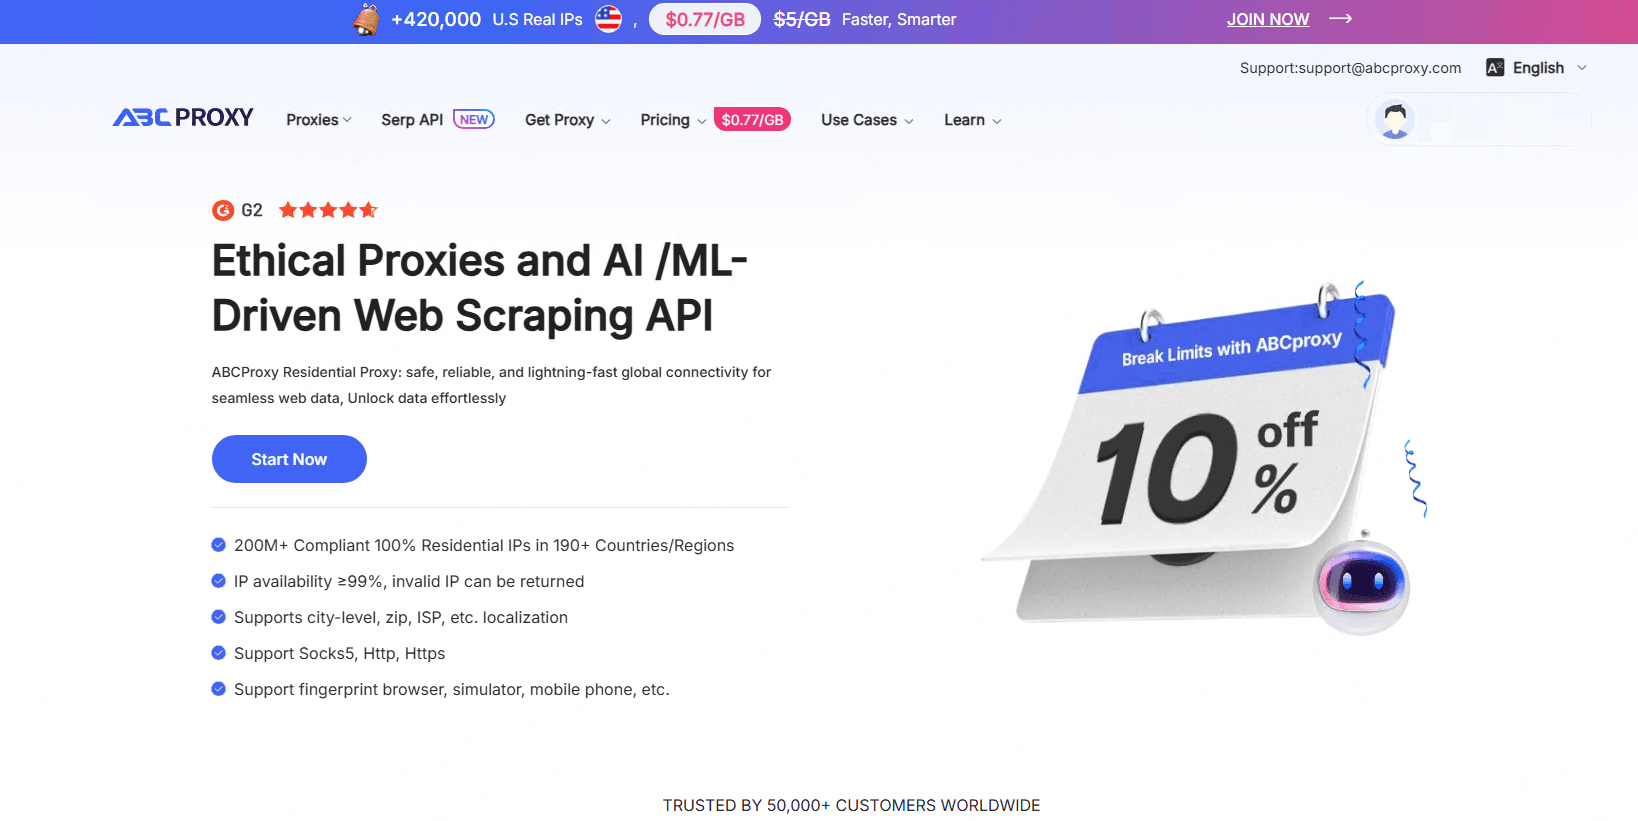
Task: Click the 'Ethical Proxies and AI /ML-' headline
Action: (480, 261)
